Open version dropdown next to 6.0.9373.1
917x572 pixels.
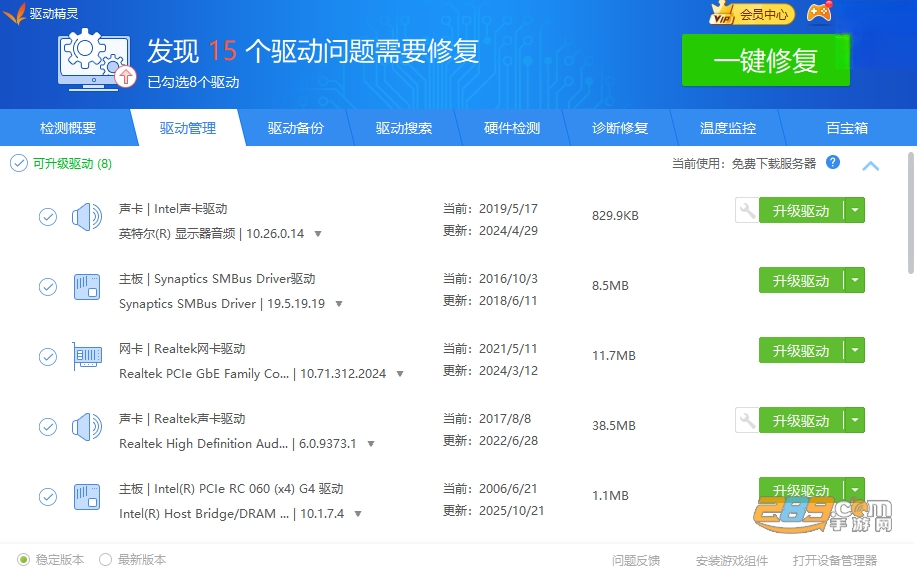click(371, 444)
